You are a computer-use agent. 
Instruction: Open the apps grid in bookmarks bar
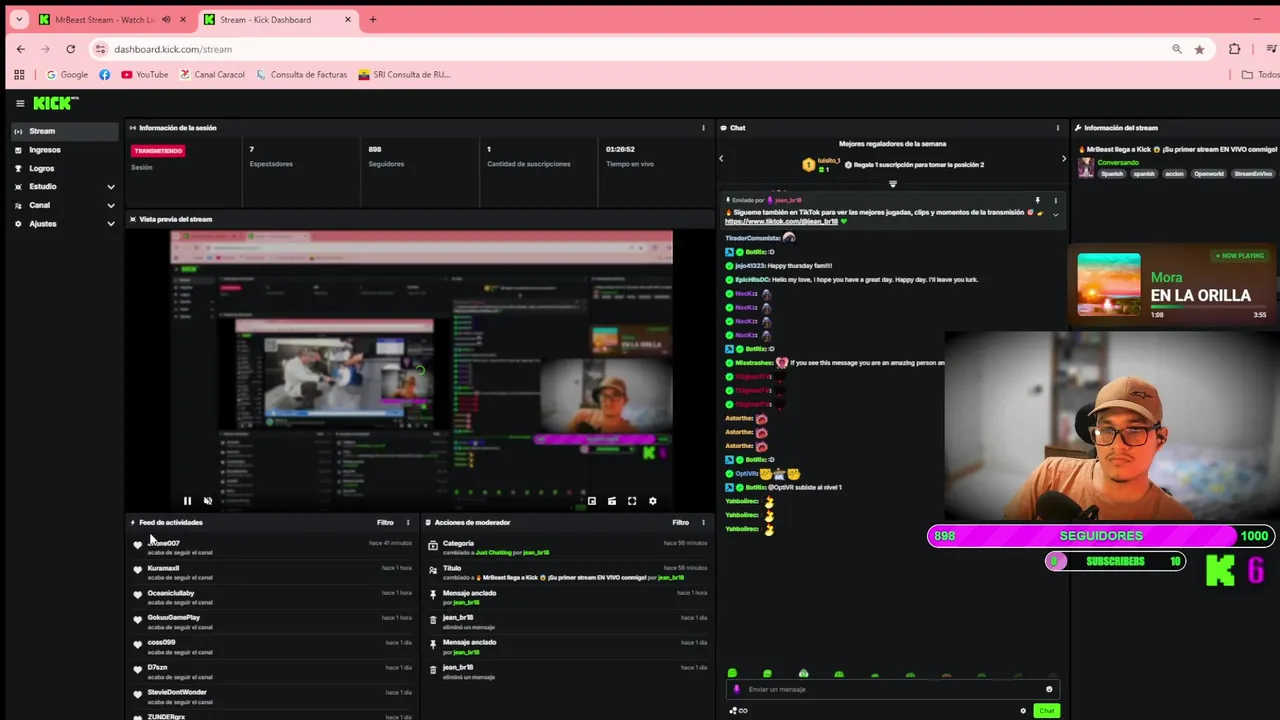pyautogui.click(x=19, y=74)
